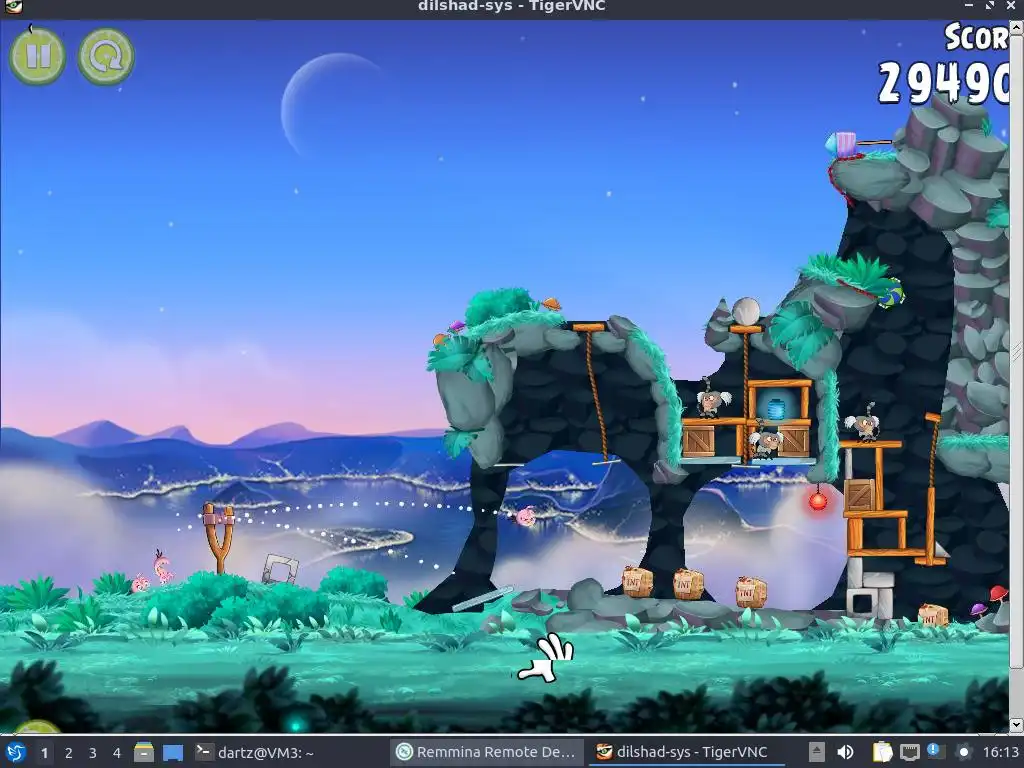Switch to workspace 4
The width and height of the screenshot is (1024, 768).
click(x=117, y=753)
